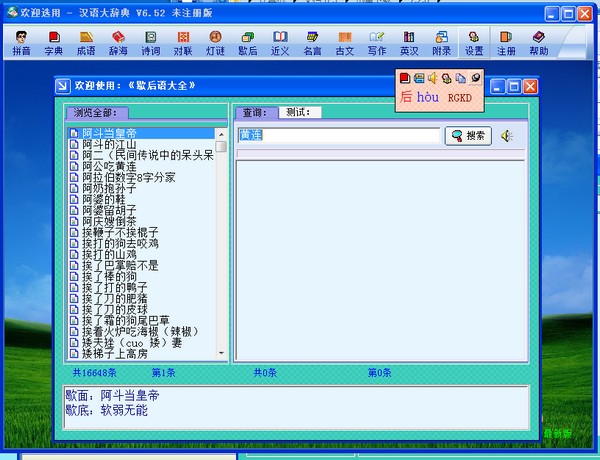Click the speaker icon beside 搜索 button
The image size is (600, 460).
pyautogui.click(x=507, y=136)
